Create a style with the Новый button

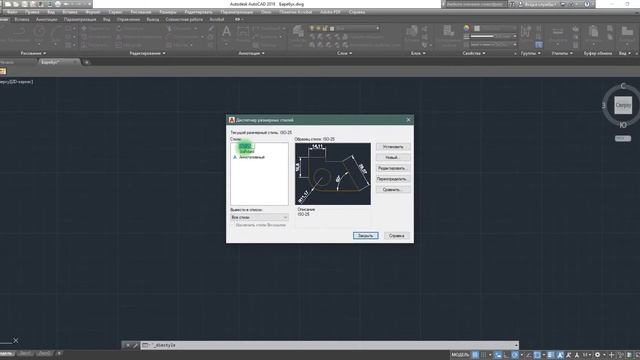pos(393,157)
